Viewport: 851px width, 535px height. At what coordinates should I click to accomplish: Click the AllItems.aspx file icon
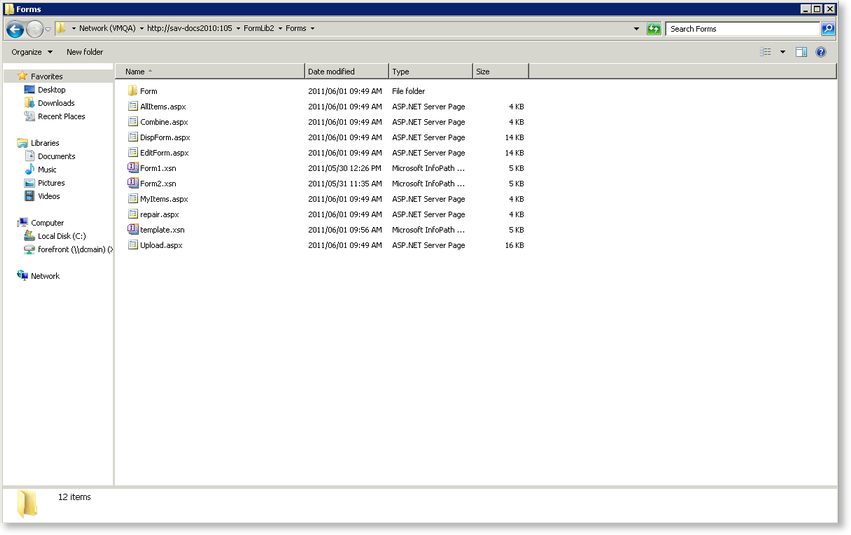click(x=132, y=106)
